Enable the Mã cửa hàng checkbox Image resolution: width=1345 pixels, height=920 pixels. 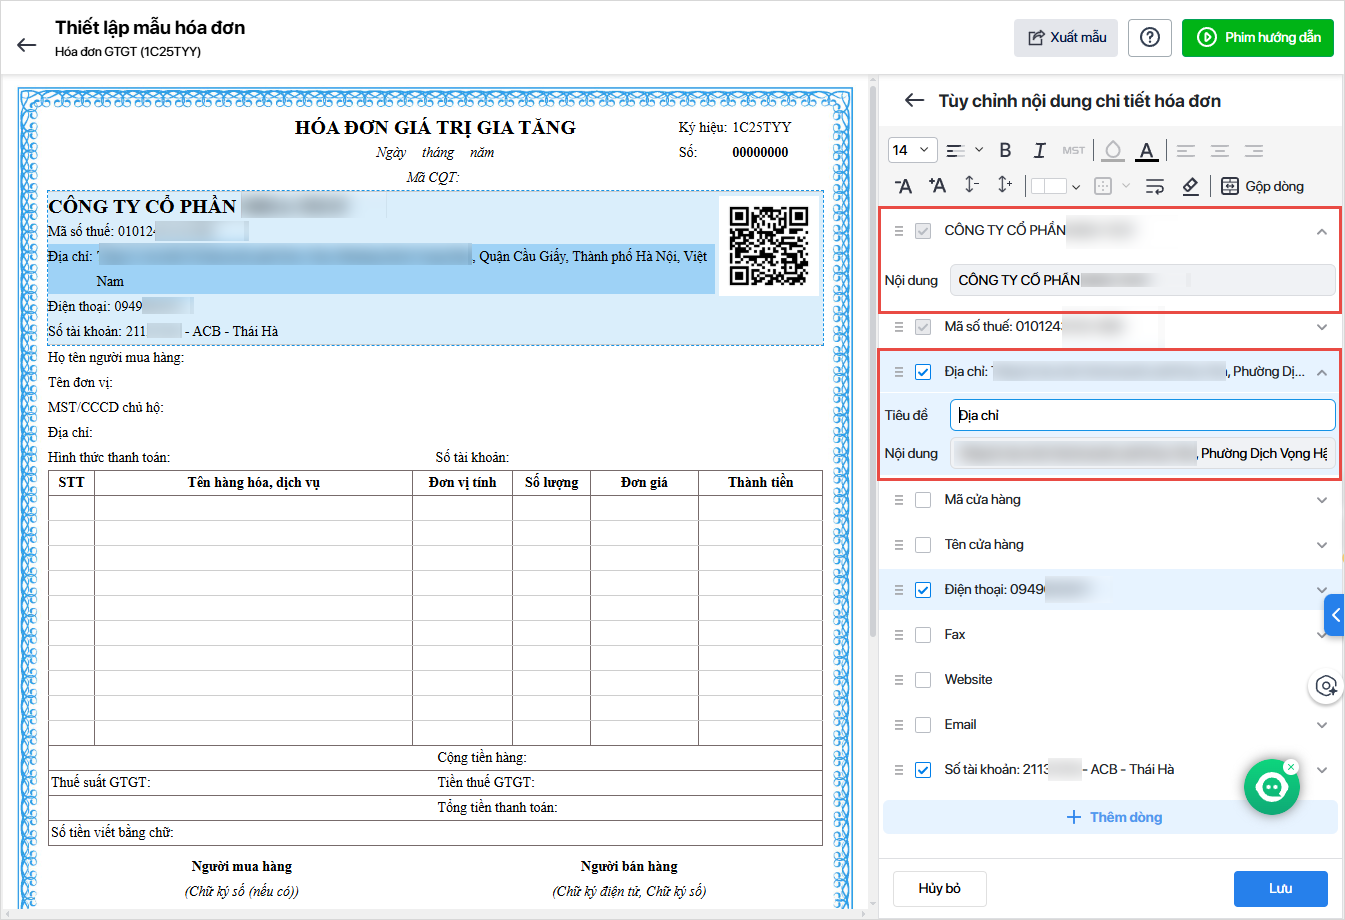click(923, 500)
